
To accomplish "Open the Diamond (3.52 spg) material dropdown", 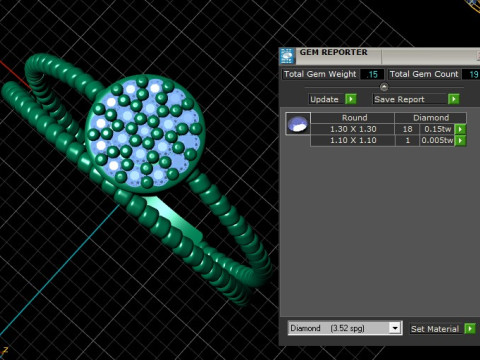I will point(395,328).
